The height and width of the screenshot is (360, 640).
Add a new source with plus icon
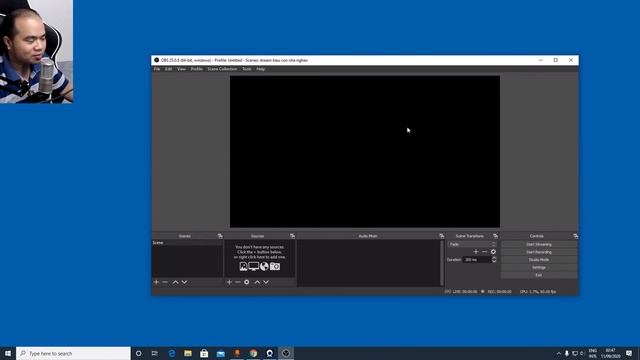pos(229,282)
